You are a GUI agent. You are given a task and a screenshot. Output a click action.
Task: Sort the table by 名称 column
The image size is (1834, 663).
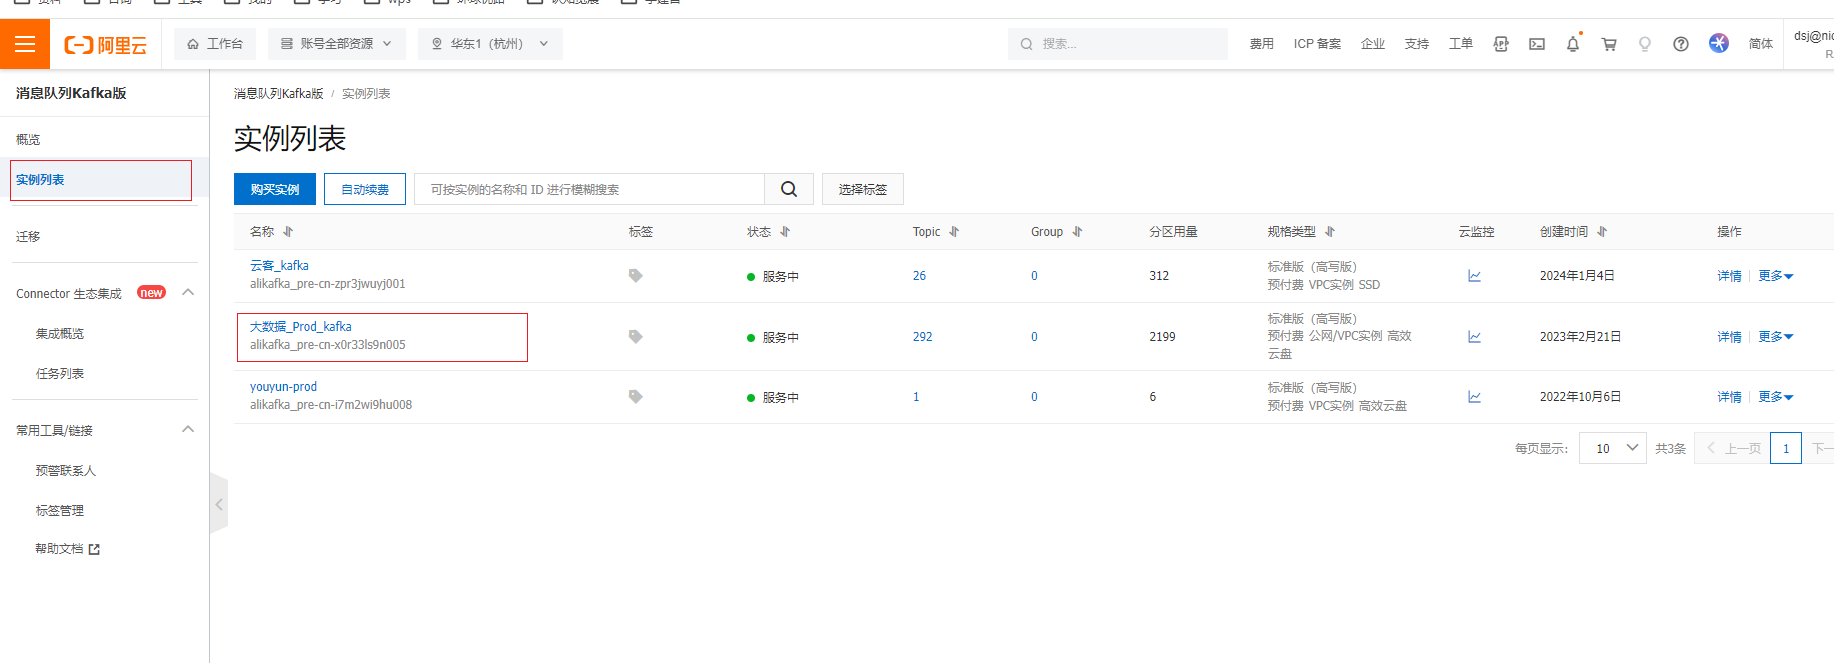(288, 231)
